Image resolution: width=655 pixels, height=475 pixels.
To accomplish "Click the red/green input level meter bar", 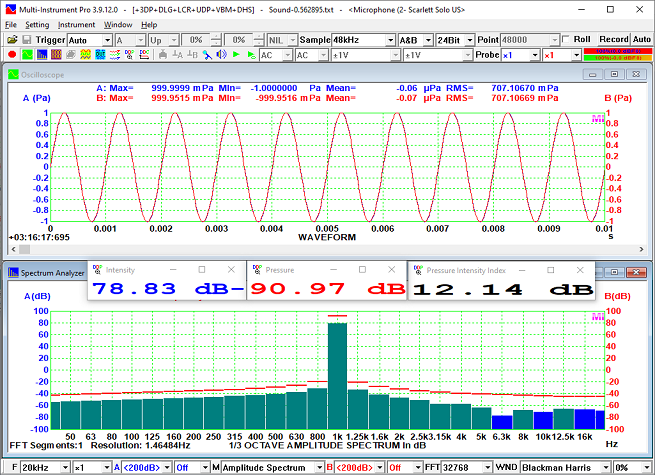I will coord(620,55).
